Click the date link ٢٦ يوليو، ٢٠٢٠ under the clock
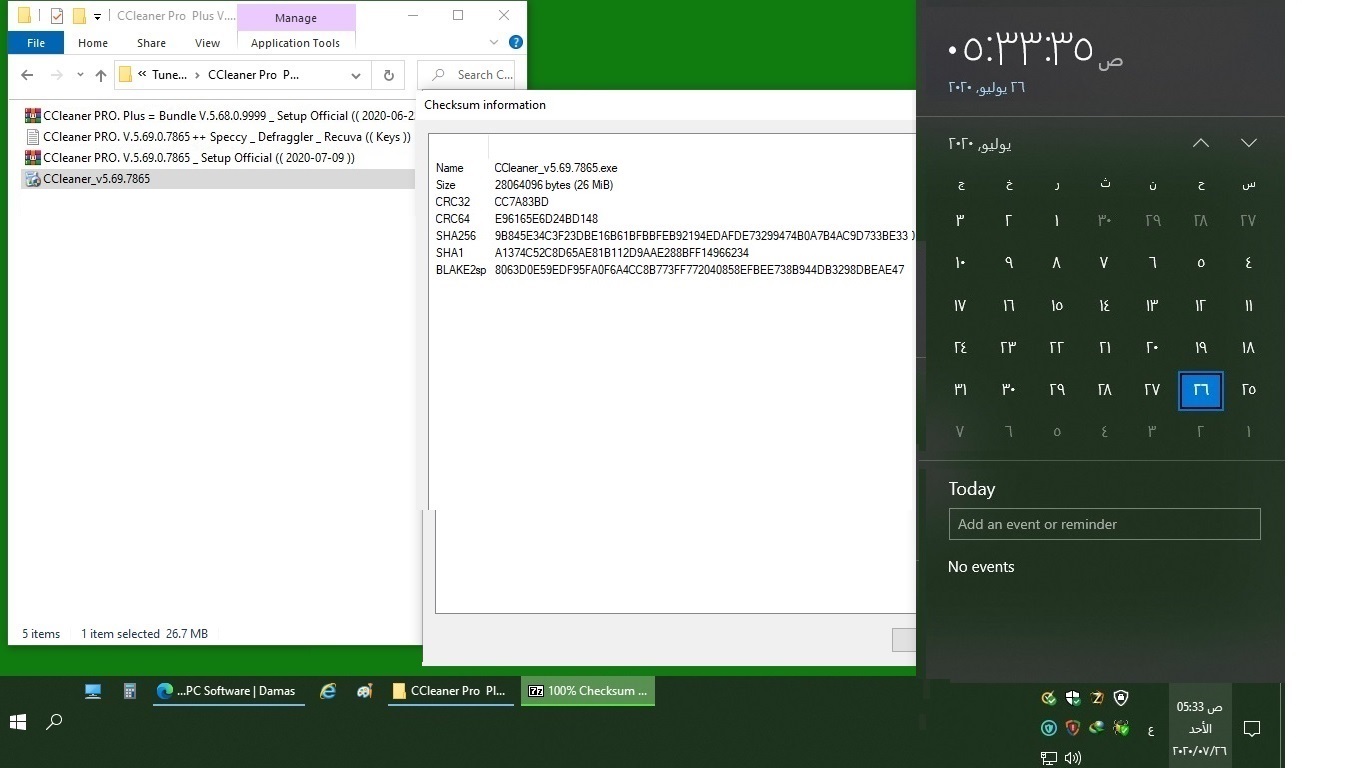The width and height of the screenshot is (1366, 768). click(987, 87)
